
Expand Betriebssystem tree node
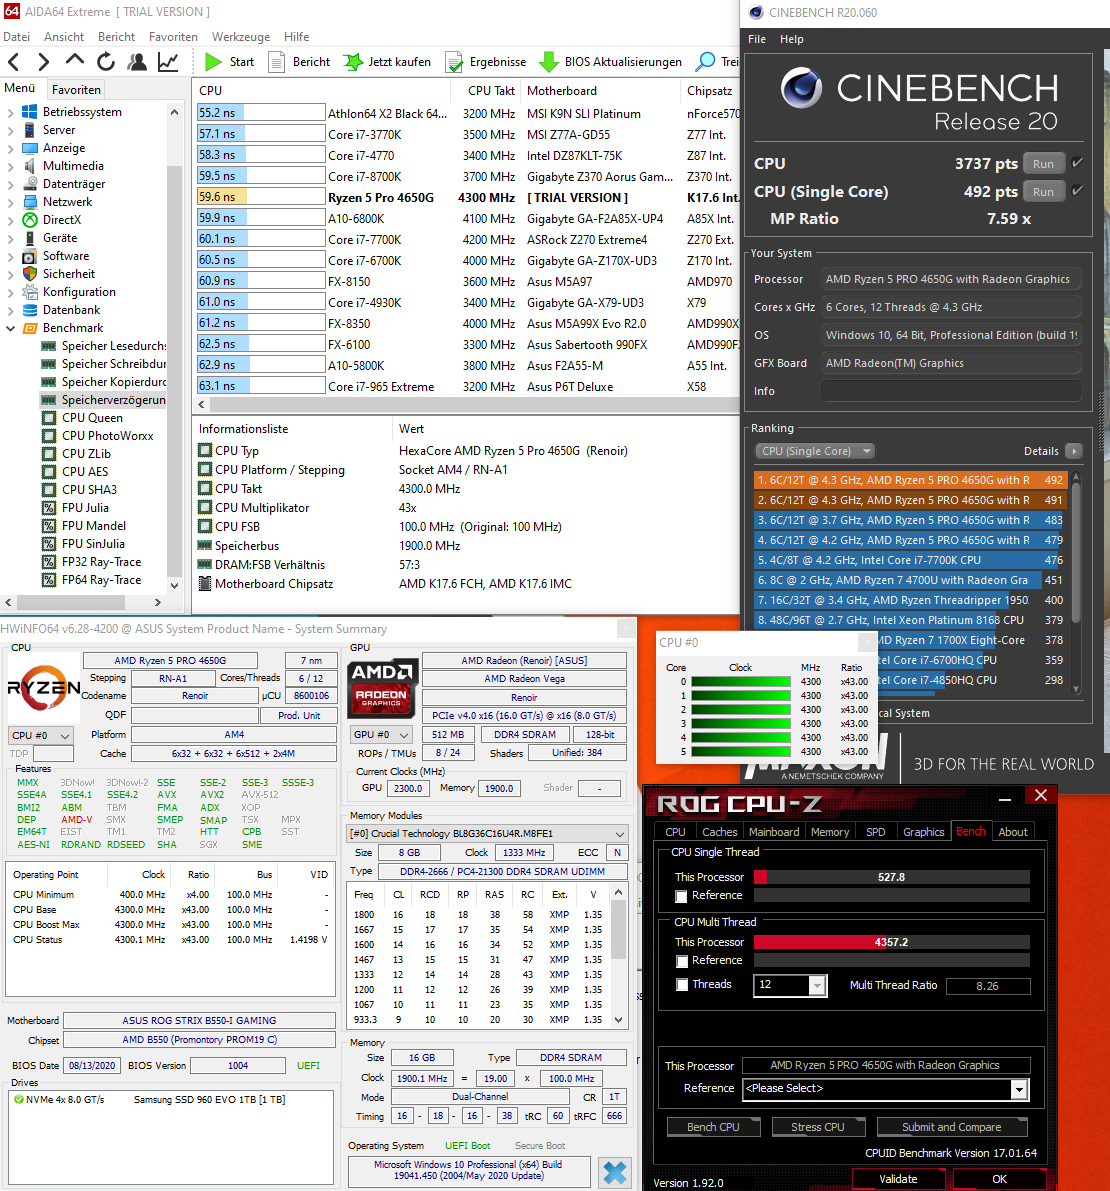pos(10,112)
